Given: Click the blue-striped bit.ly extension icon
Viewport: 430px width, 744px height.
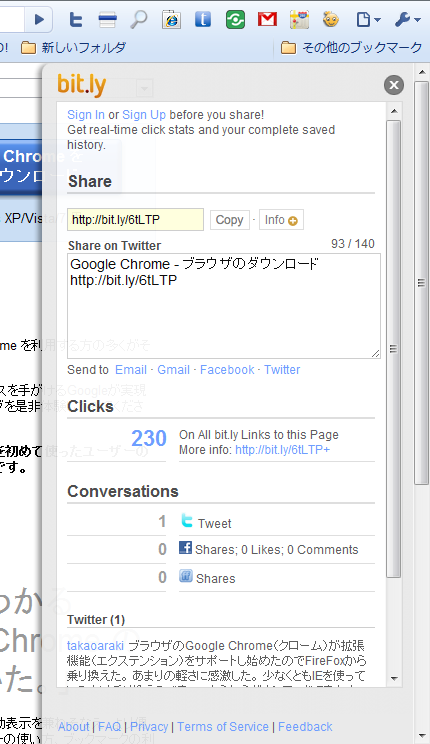Looking at the screenshot, I should [108, 19].
